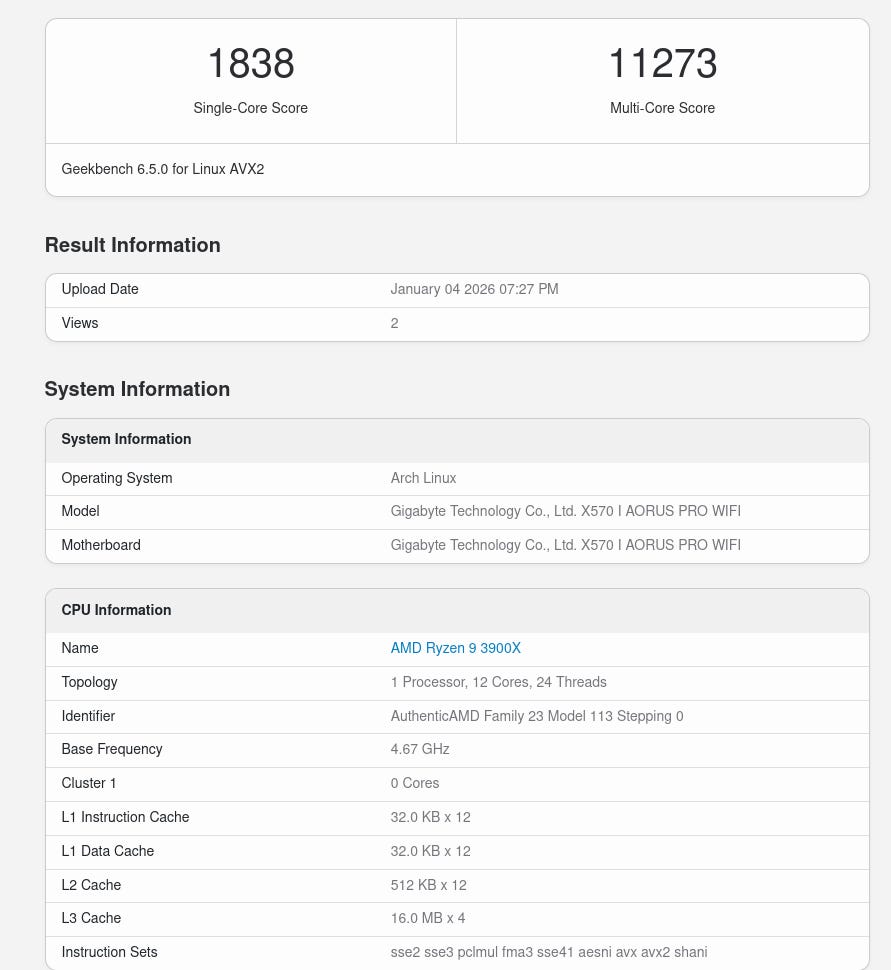
Task: Select L1 Data Cache value 32.0 KB x 12
Action: point(430,851)
